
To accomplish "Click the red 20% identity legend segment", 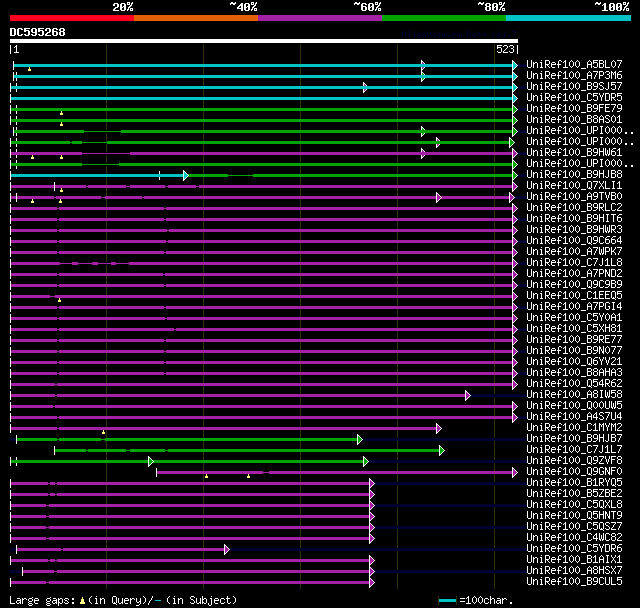I will coord(72,18).
